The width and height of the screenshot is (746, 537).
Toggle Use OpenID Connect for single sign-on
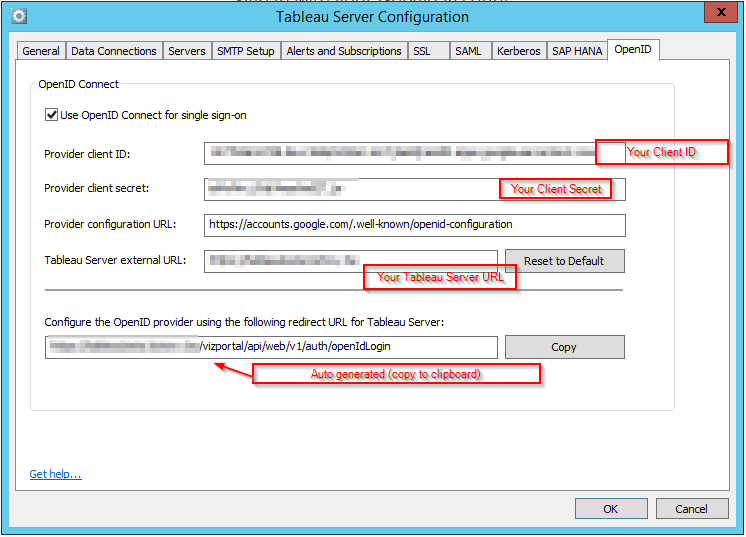point(51,115)
